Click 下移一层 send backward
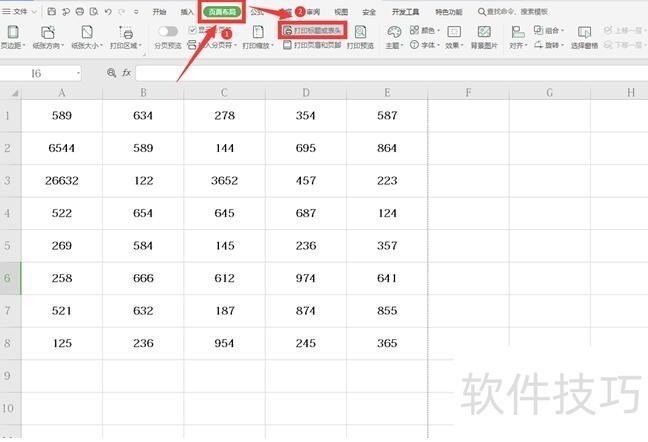The height and width of the screenshot is (442, 648). [625, 45]
